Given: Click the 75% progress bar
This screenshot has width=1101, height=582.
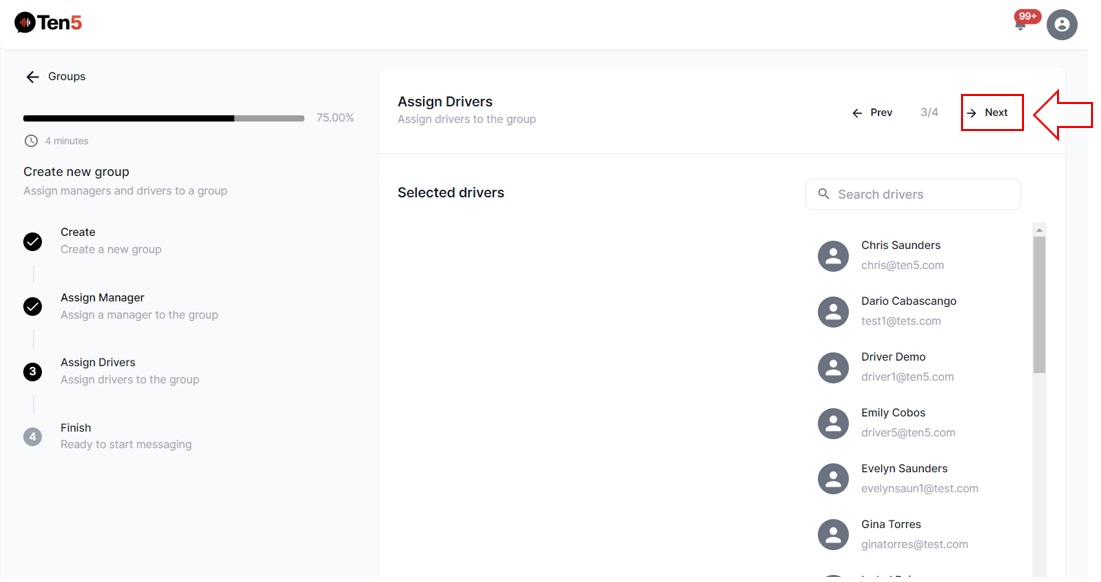Looking at the screenshot, I should pyautogui.click(x=163, y=118).
